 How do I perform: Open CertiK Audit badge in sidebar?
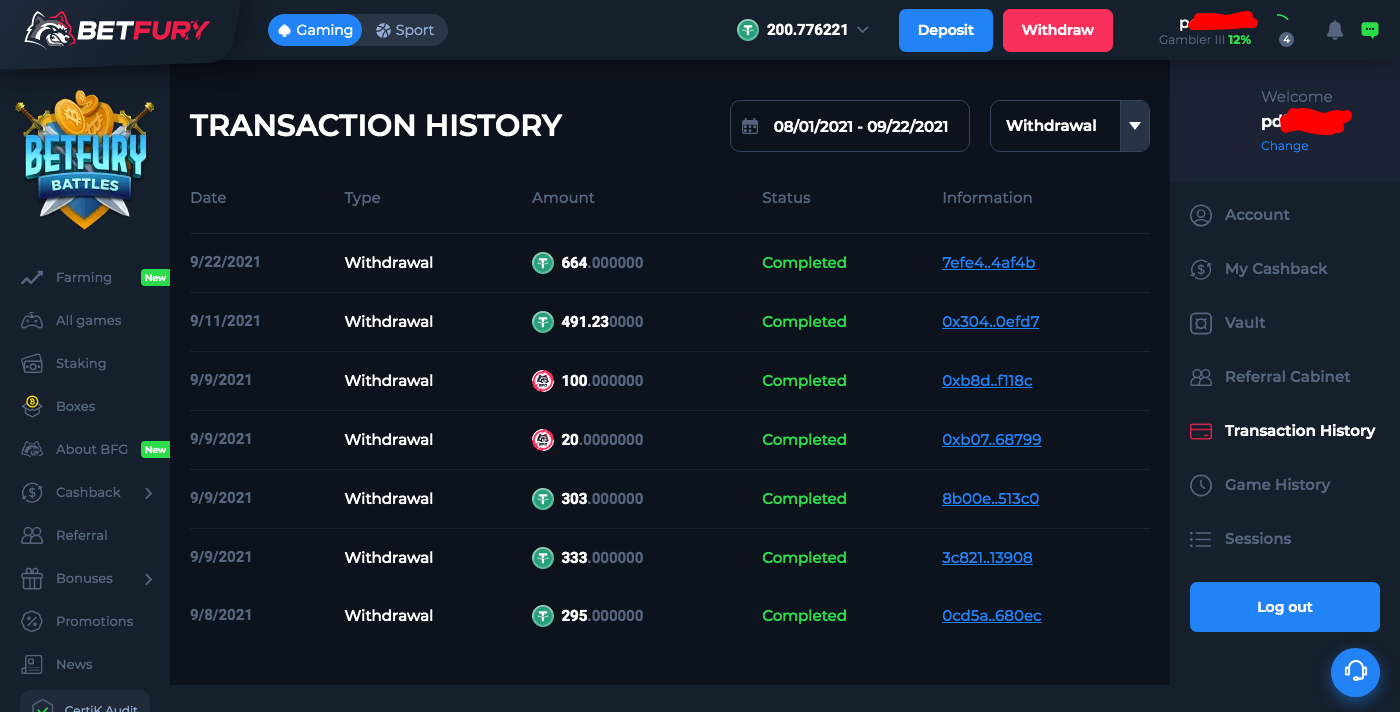coord(85,702)
